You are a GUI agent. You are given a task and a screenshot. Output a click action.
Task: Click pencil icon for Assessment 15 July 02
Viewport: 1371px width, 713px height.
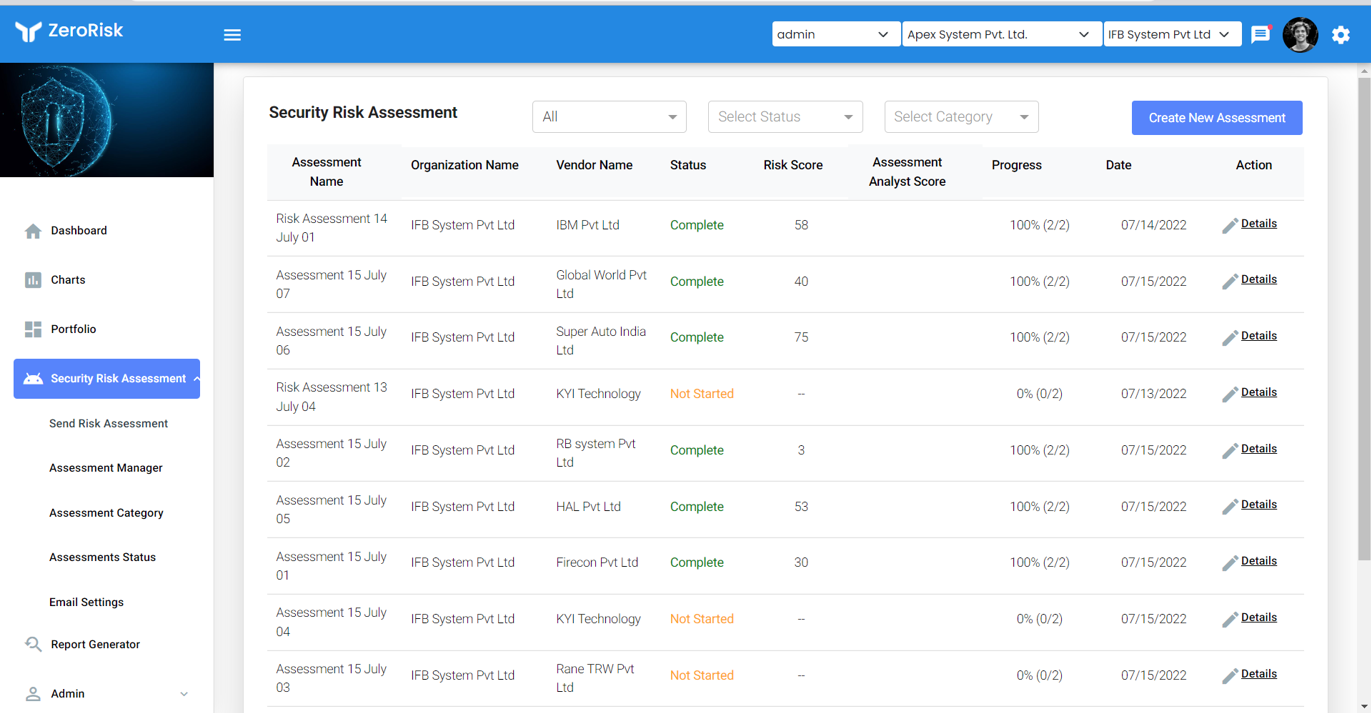pyautogui.click(x=1230, y=451)
